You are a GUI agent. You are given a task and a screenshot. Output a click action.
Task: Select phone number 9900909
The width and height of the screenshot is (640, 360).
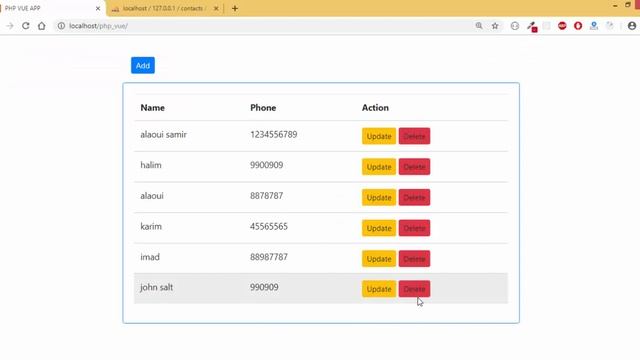coord(267,165)
